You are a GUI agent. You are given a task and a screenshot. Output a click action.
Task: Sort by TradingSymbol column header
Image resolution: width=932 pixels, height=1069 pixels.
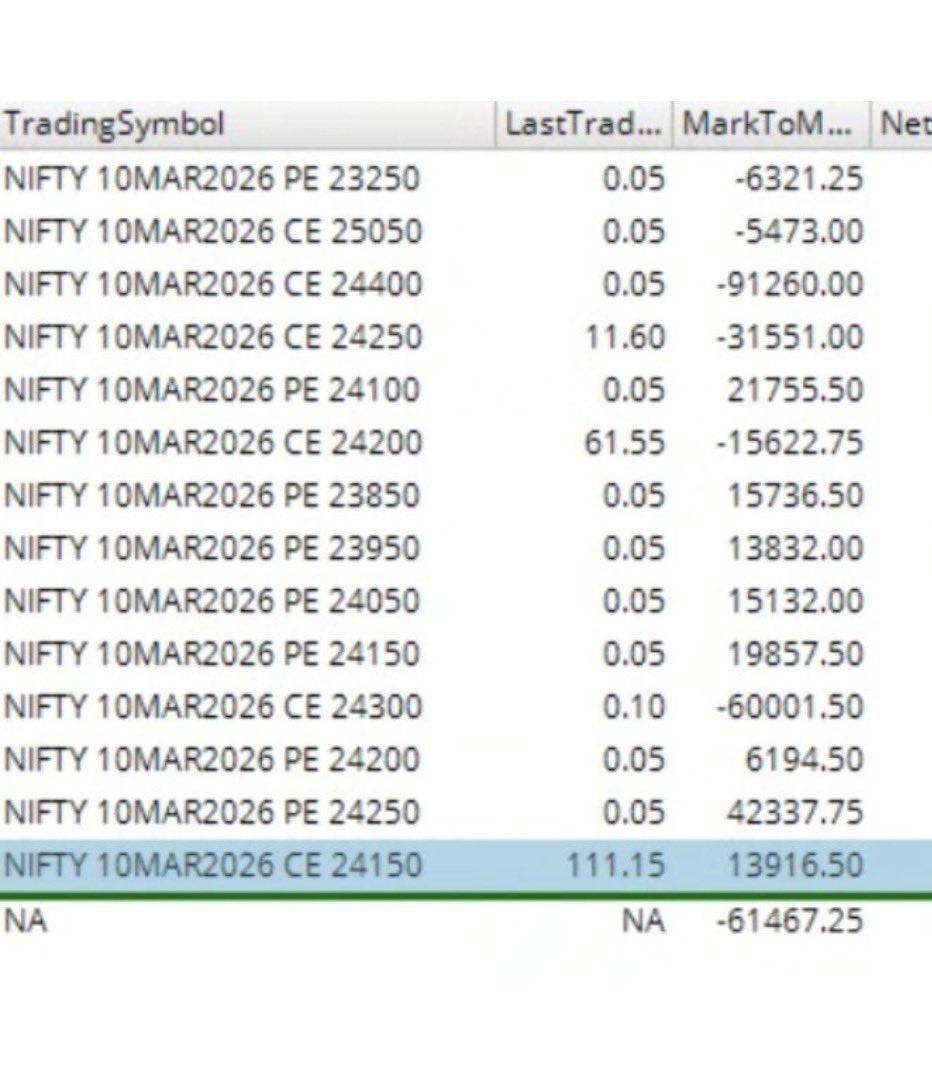pos(247,125)
